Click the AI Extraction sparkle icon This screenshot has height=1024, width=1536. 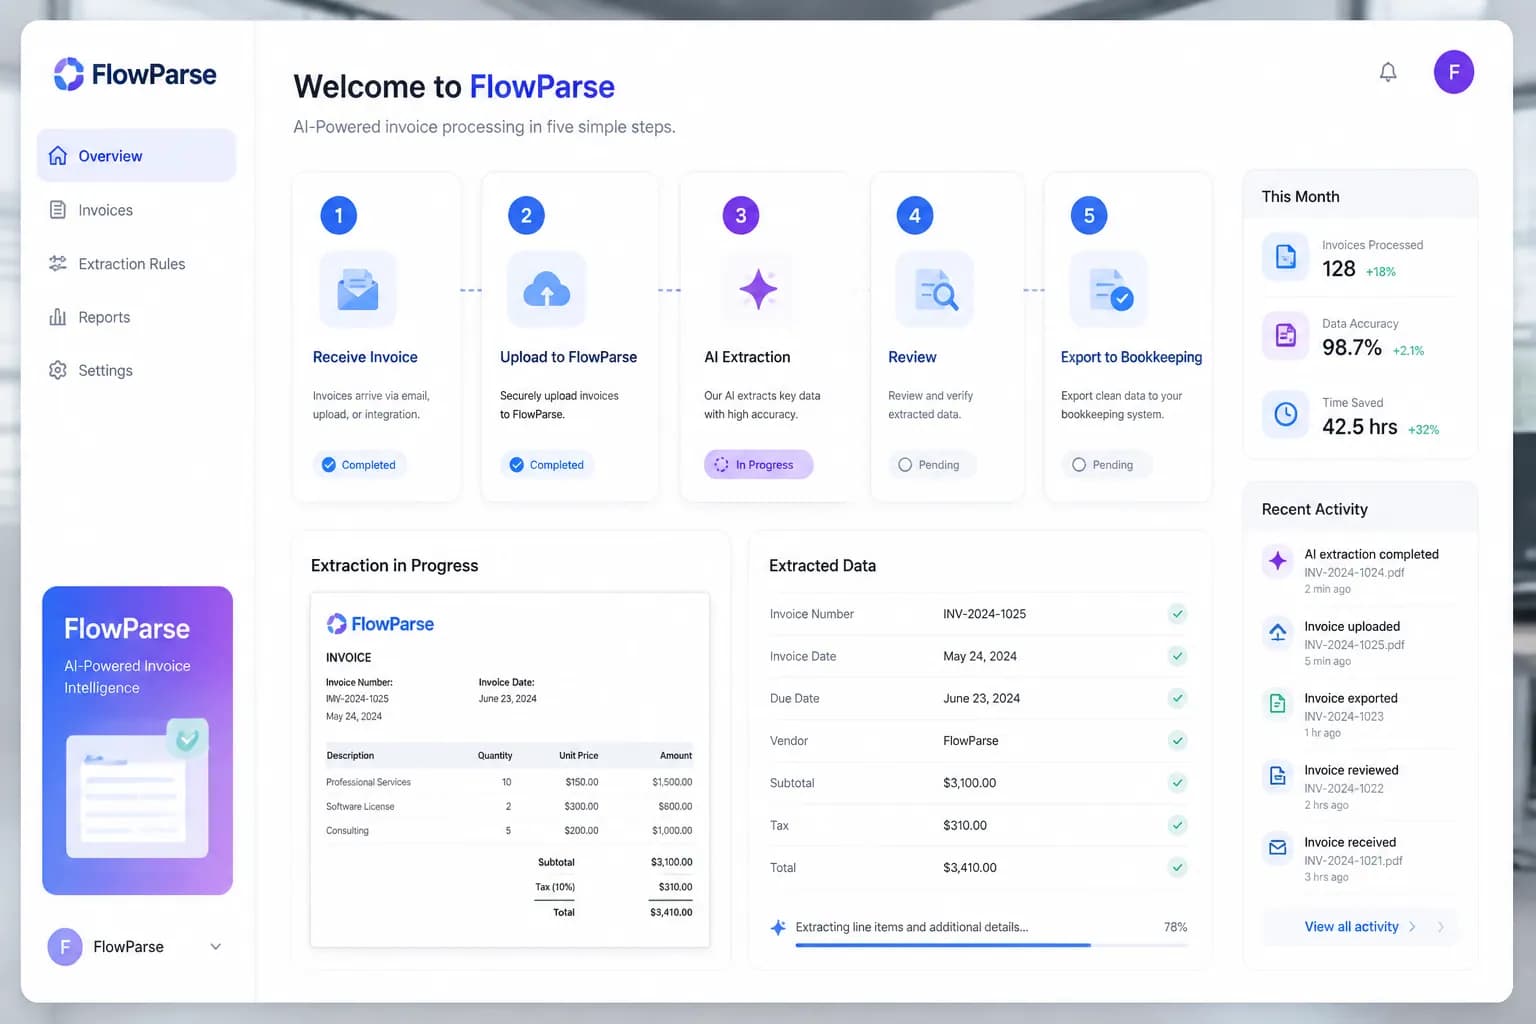coord(758,289)
